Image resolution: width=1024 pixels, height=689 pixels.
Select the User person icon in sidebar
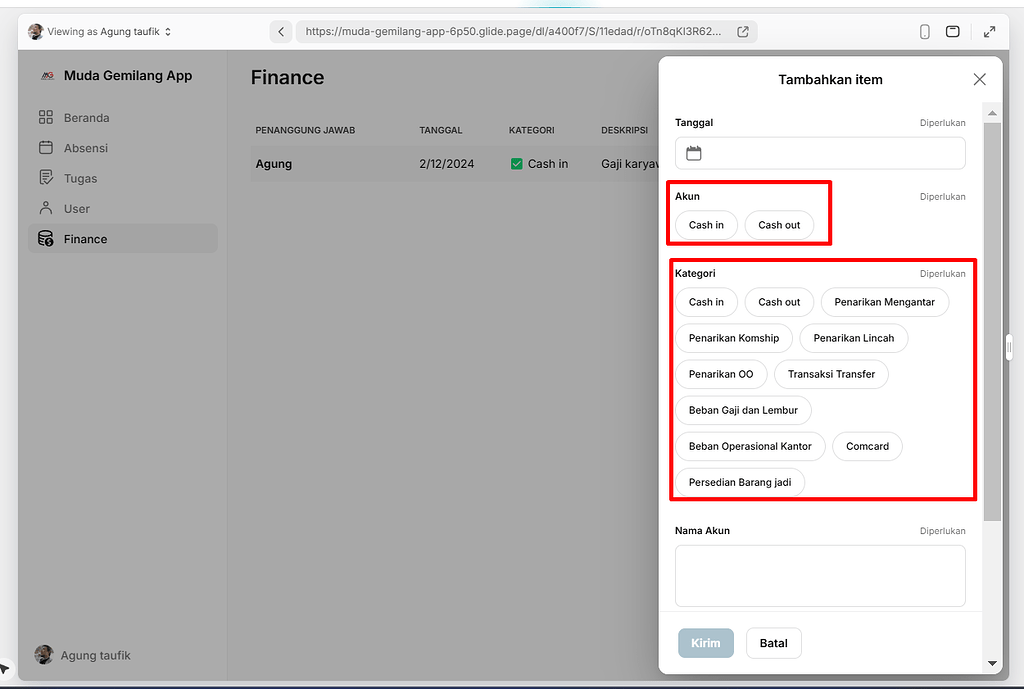point(45,208)
